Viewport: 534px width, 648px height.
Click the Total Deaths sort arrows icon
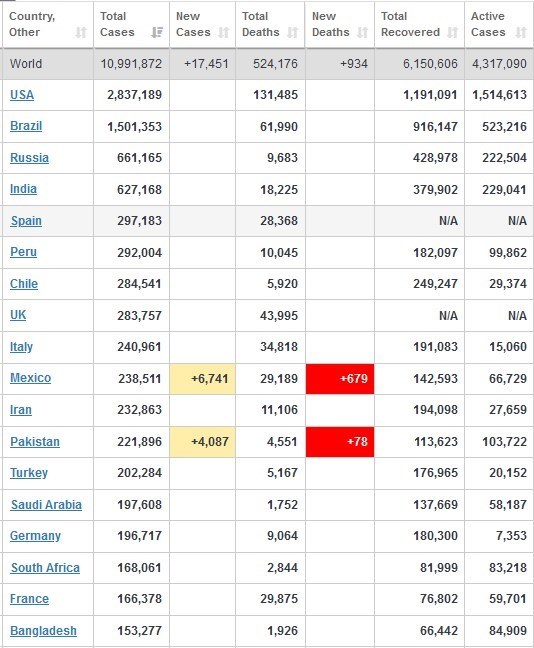coord(293,32)
